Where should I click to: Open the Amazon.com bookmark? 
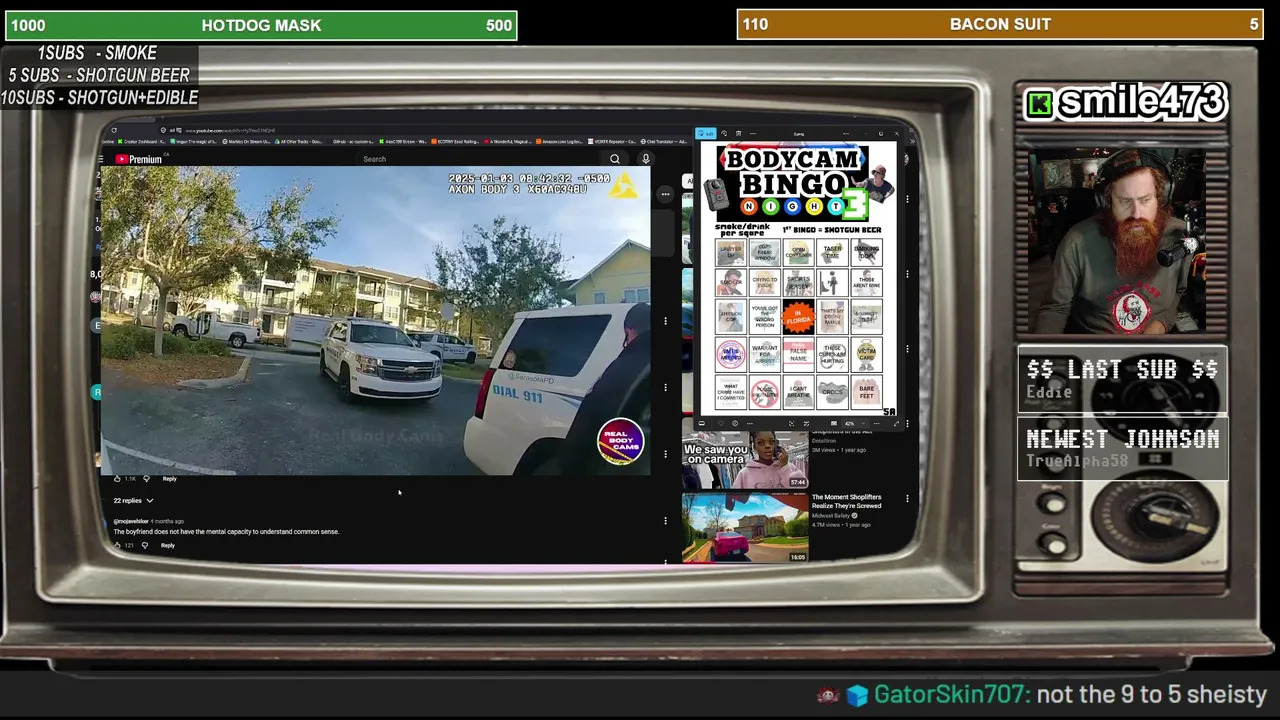(560, 142)
